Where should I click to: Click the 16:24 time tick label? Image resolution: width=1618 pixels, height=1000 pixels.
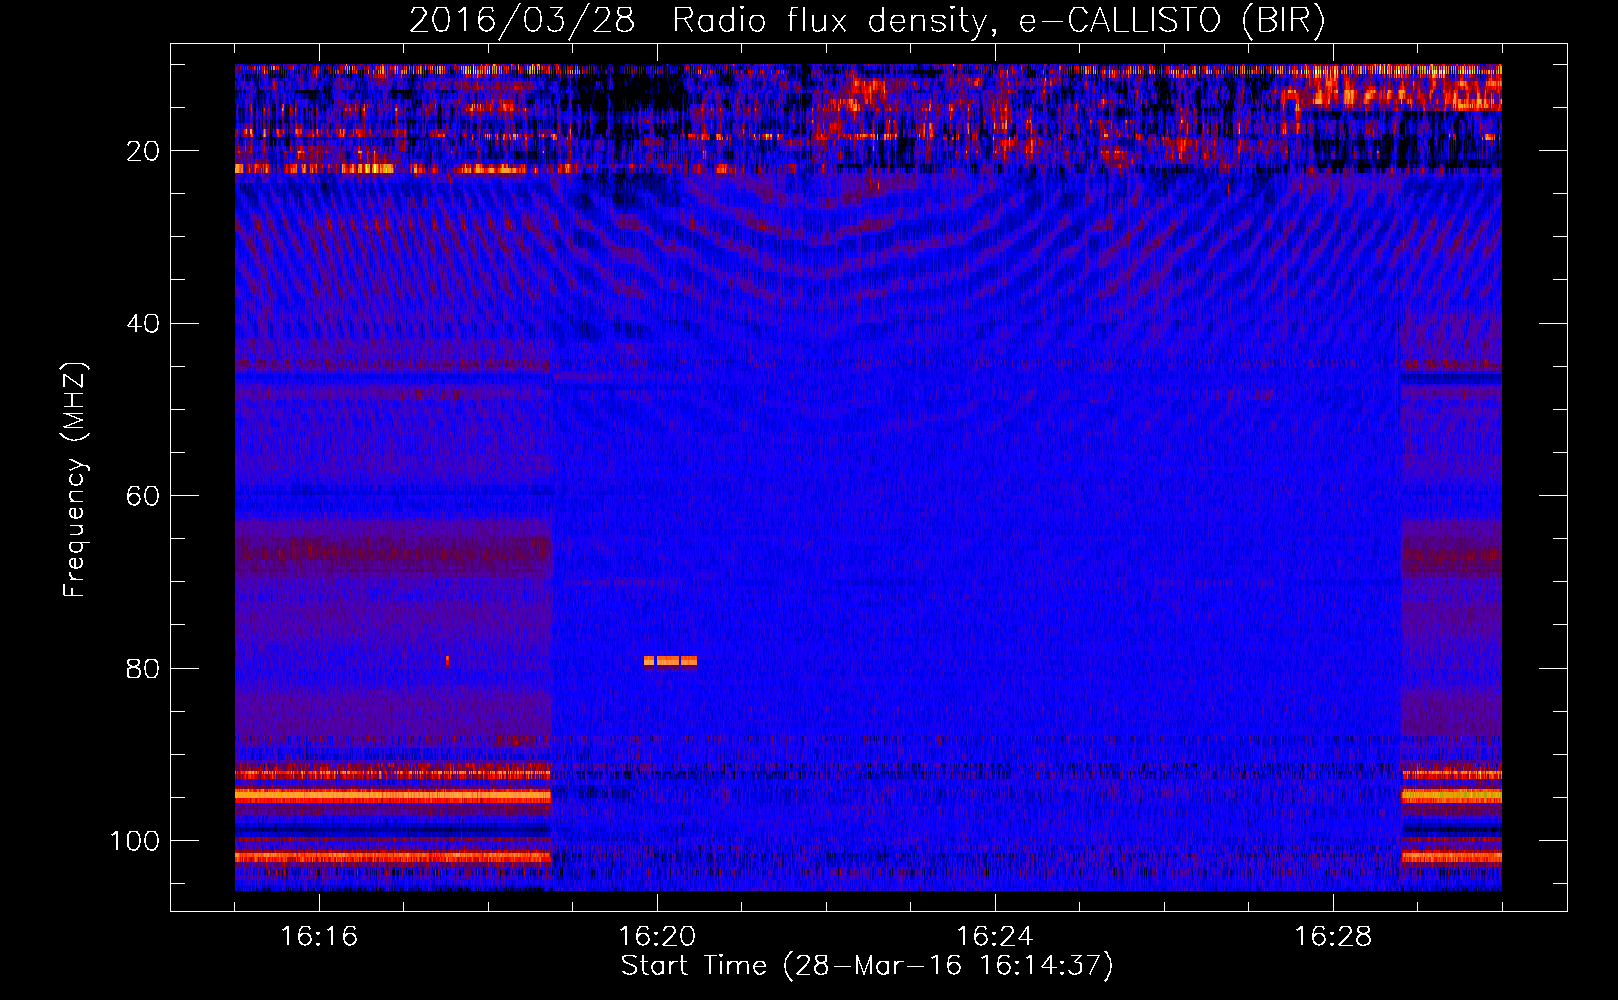(x=995, y=937)
